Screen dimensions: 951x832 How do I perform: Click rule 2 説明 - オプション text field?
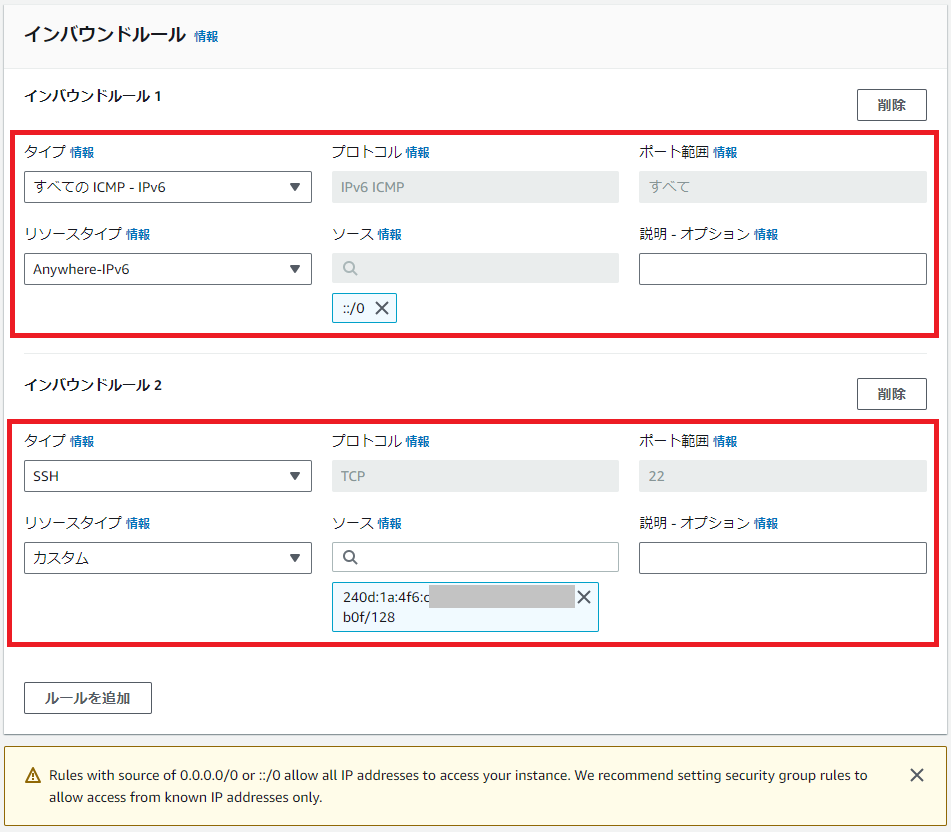[782, 558]
